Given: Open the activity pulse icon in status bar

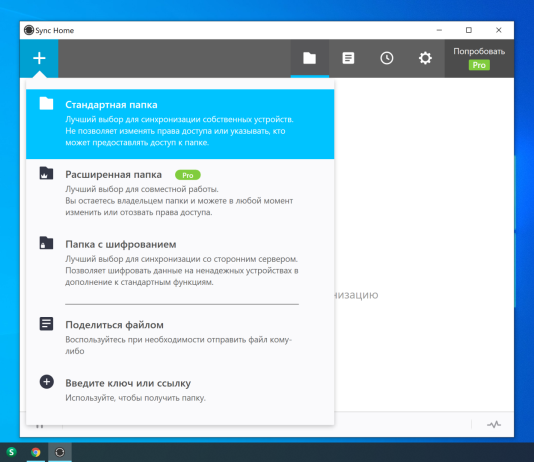Looking at the screenshot, I should point(494,424).
